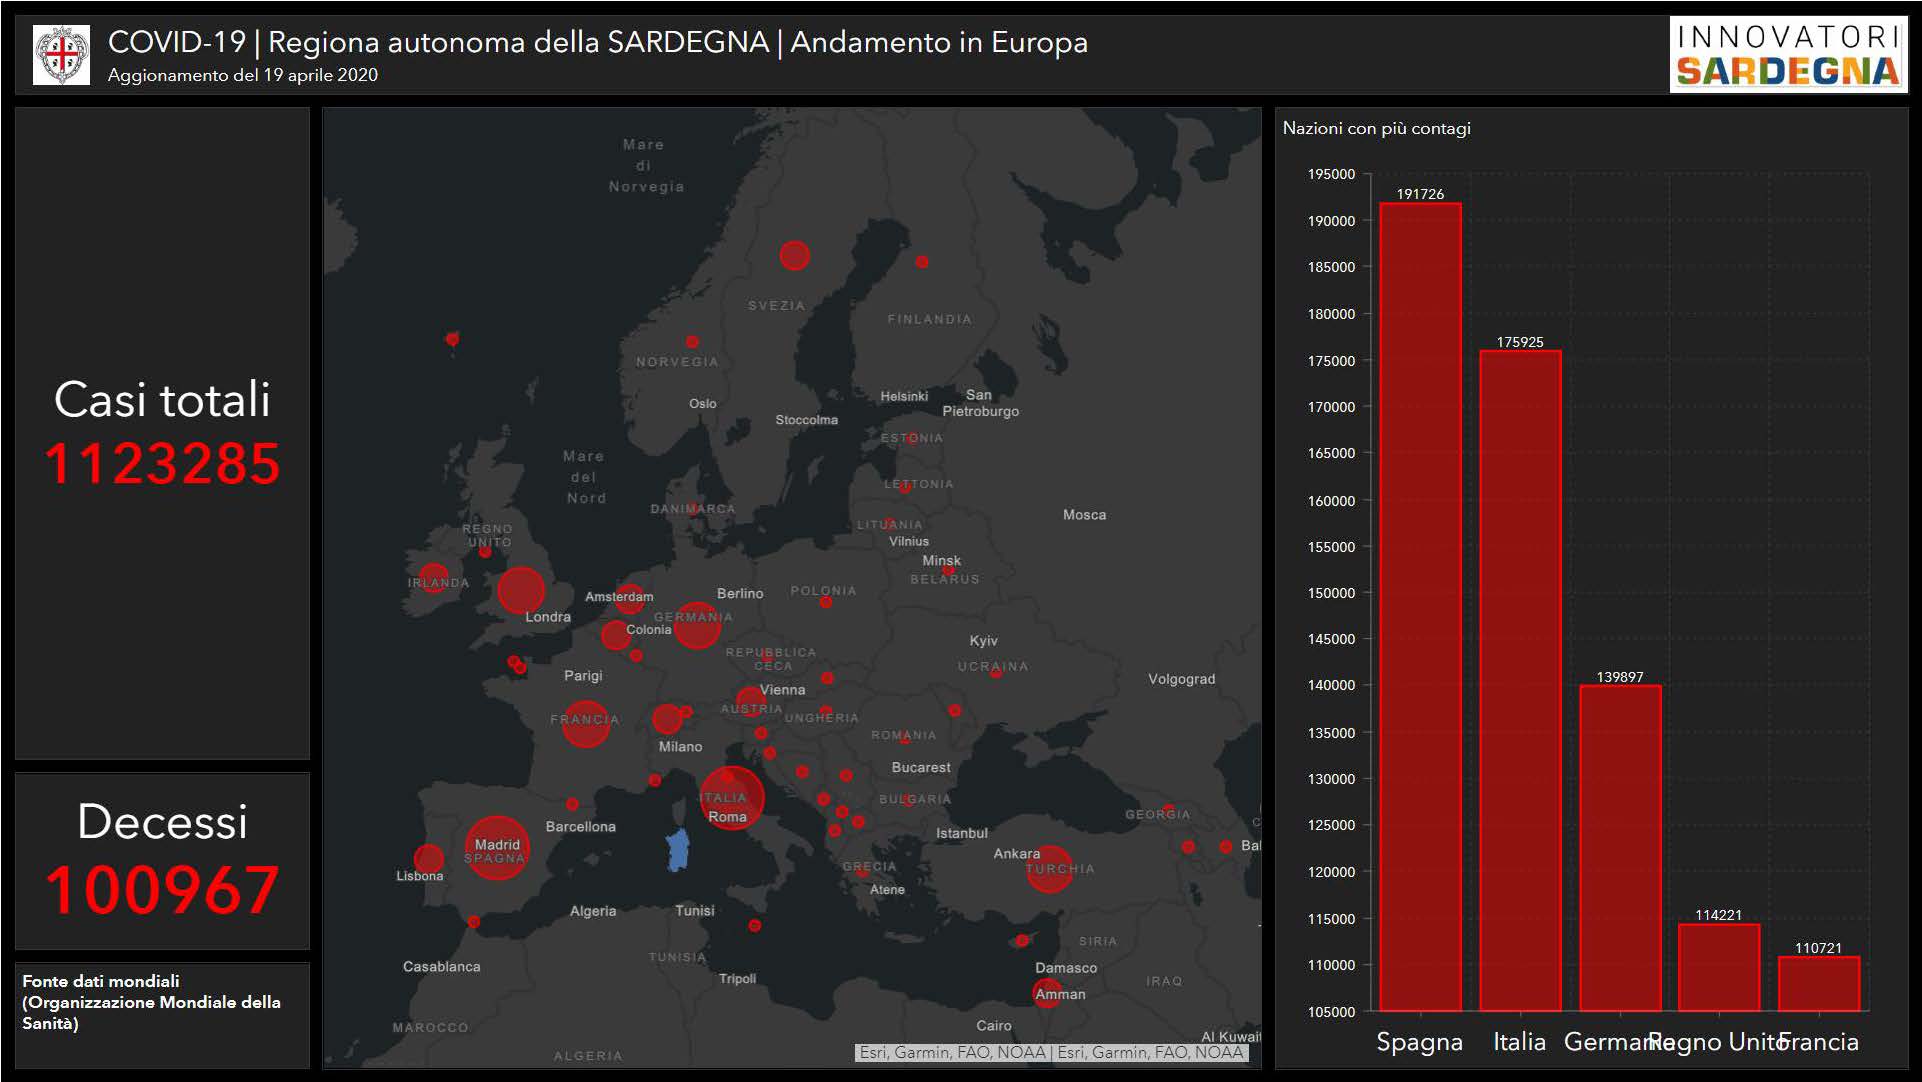Screen dimensions: 1922x1082
Task: Click the red circle over Germania
Action: (697, 625)
